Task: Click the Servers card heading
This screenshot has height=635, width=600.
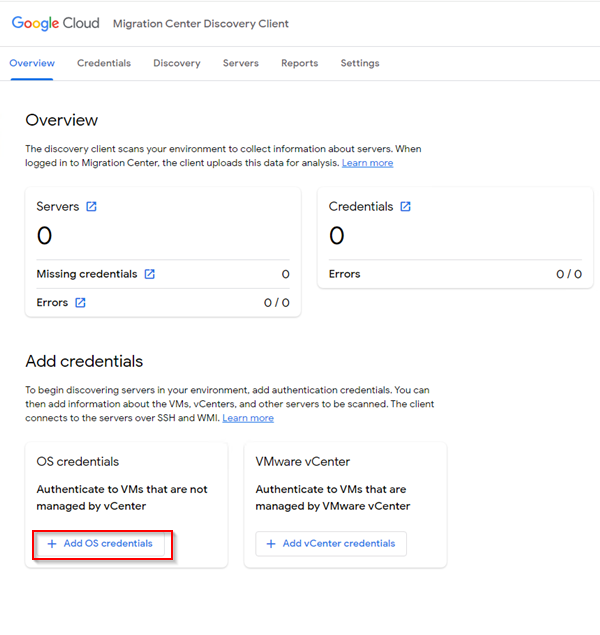Action: pos(57,207)
